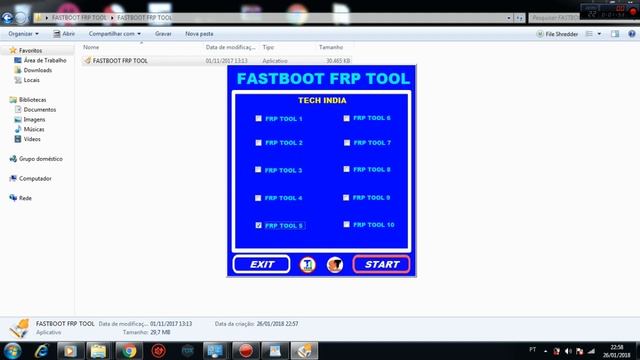Sort by the Data de modificaç... column
Screen dimensions: 640x360
pos(230,47)
